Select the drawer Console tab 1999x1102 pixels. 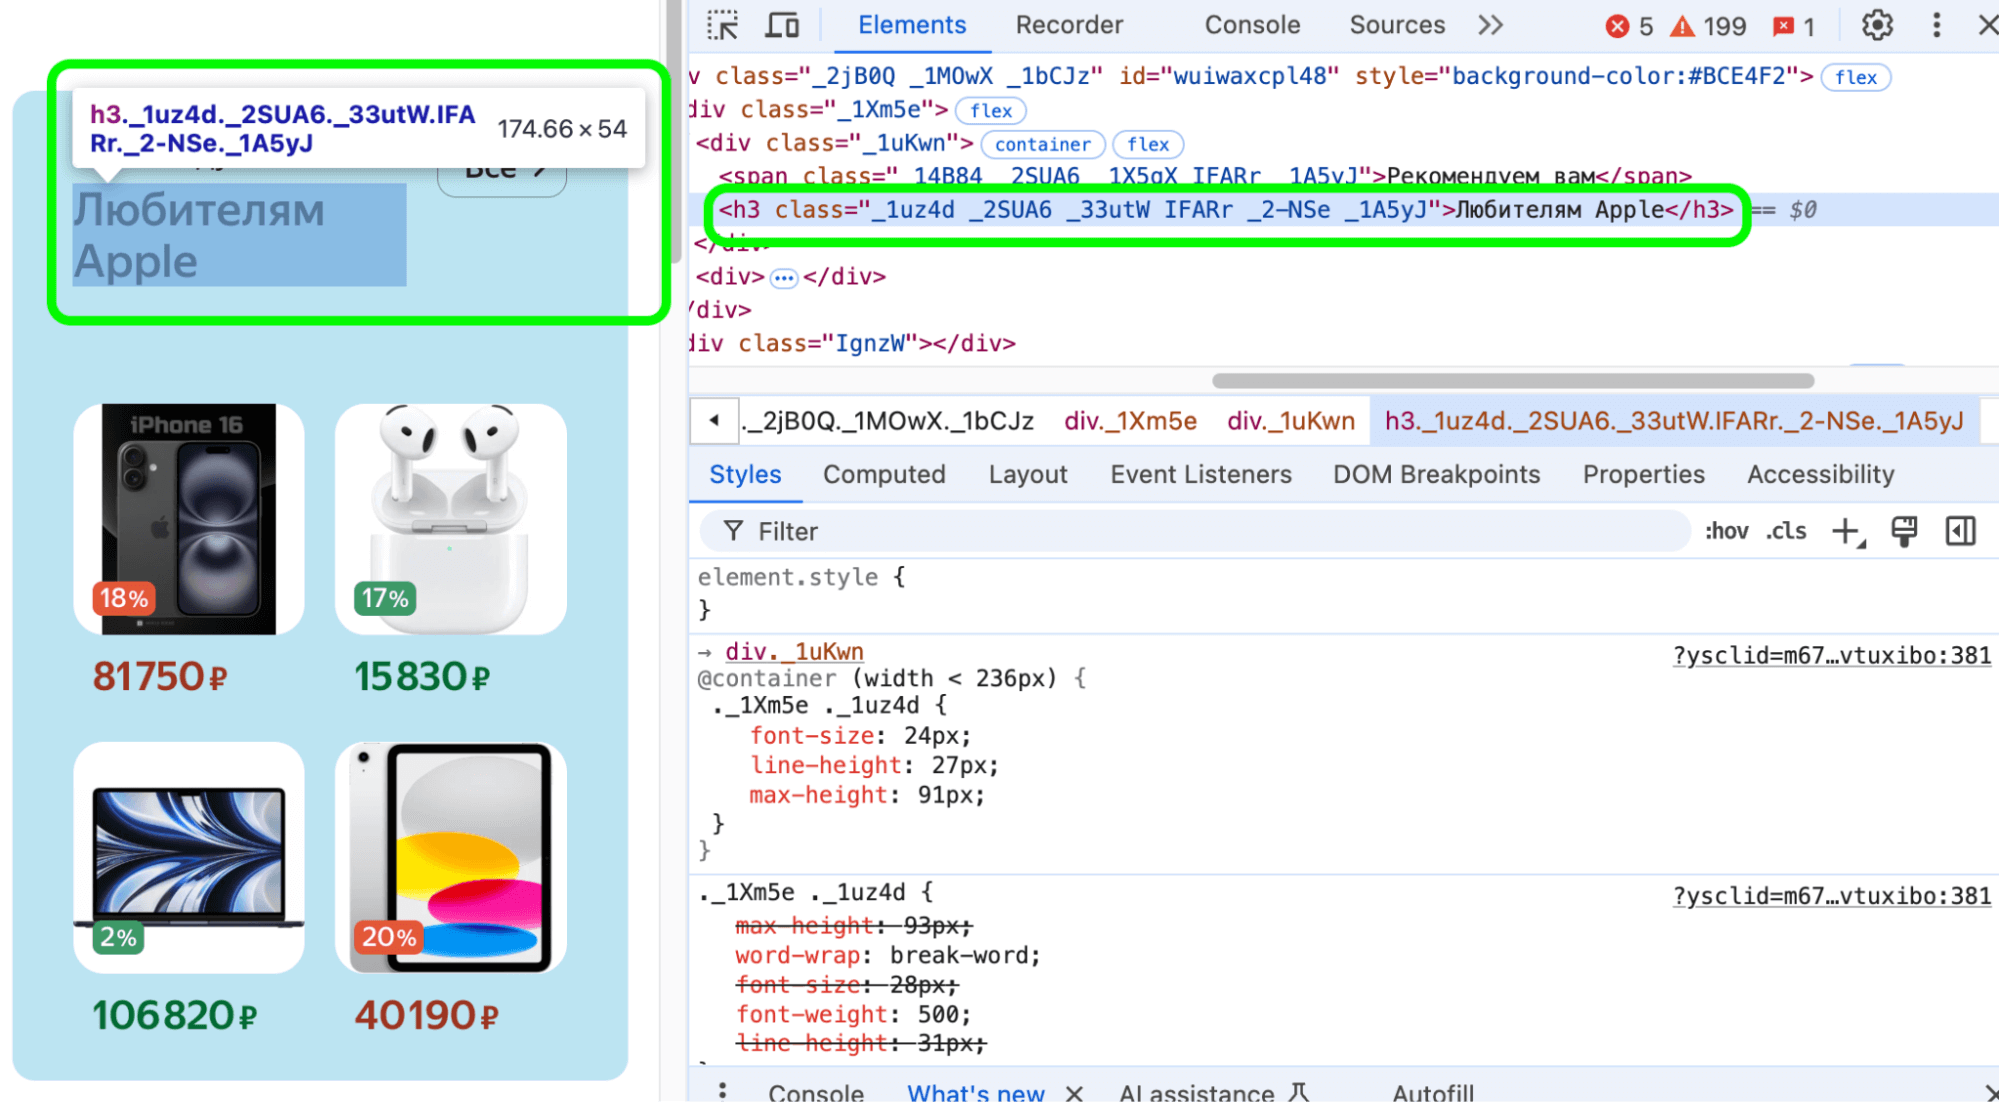pos(816,1092)
